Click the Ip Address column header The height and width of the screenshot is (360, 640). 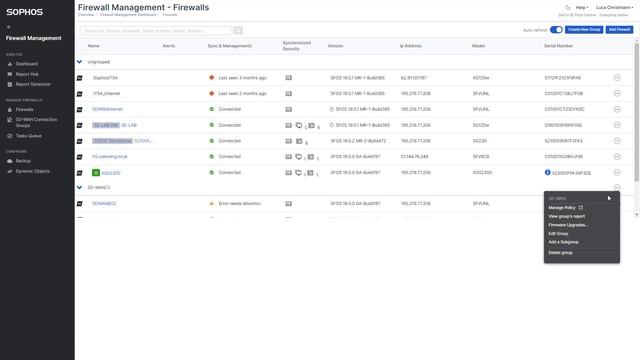pyautogui.click(x=411, y=46)
